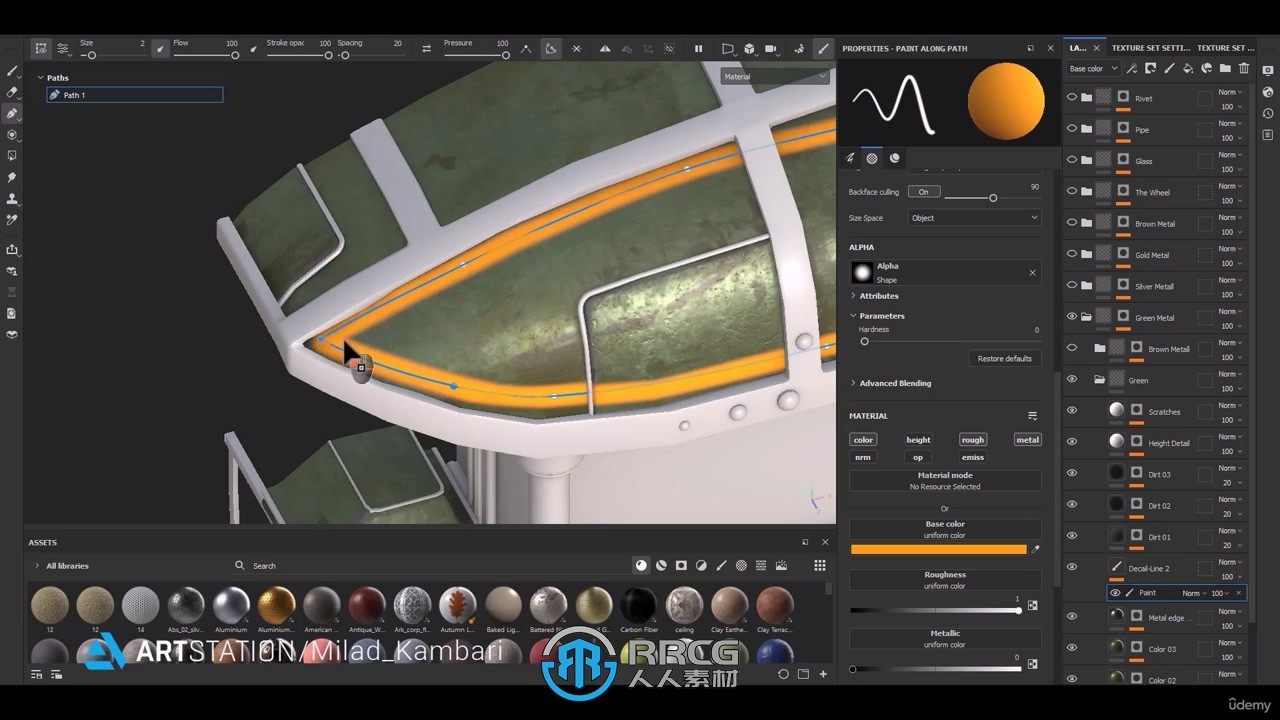Select Path 1 in Paths list
Viewport: 1280px width, 720px height.
point(134,95)
